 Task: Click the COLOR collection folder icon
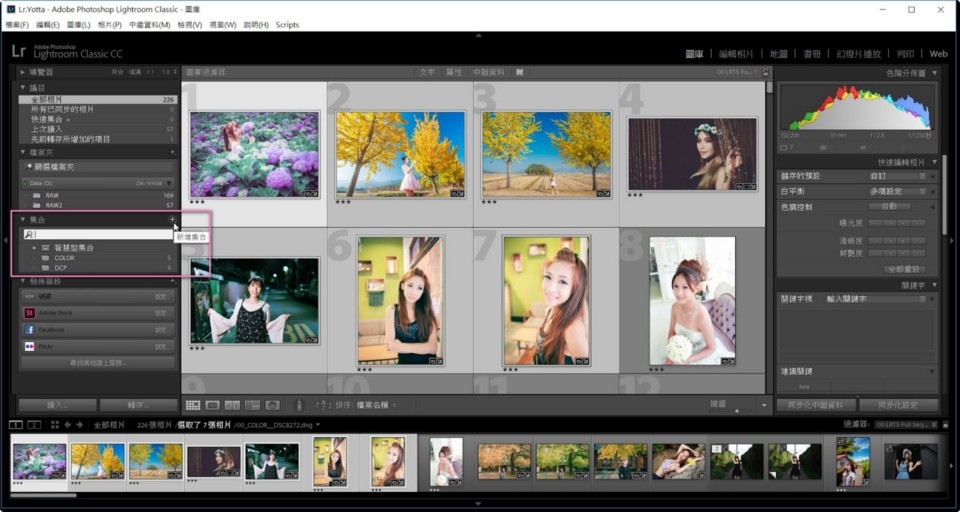(x=45, y=258)
